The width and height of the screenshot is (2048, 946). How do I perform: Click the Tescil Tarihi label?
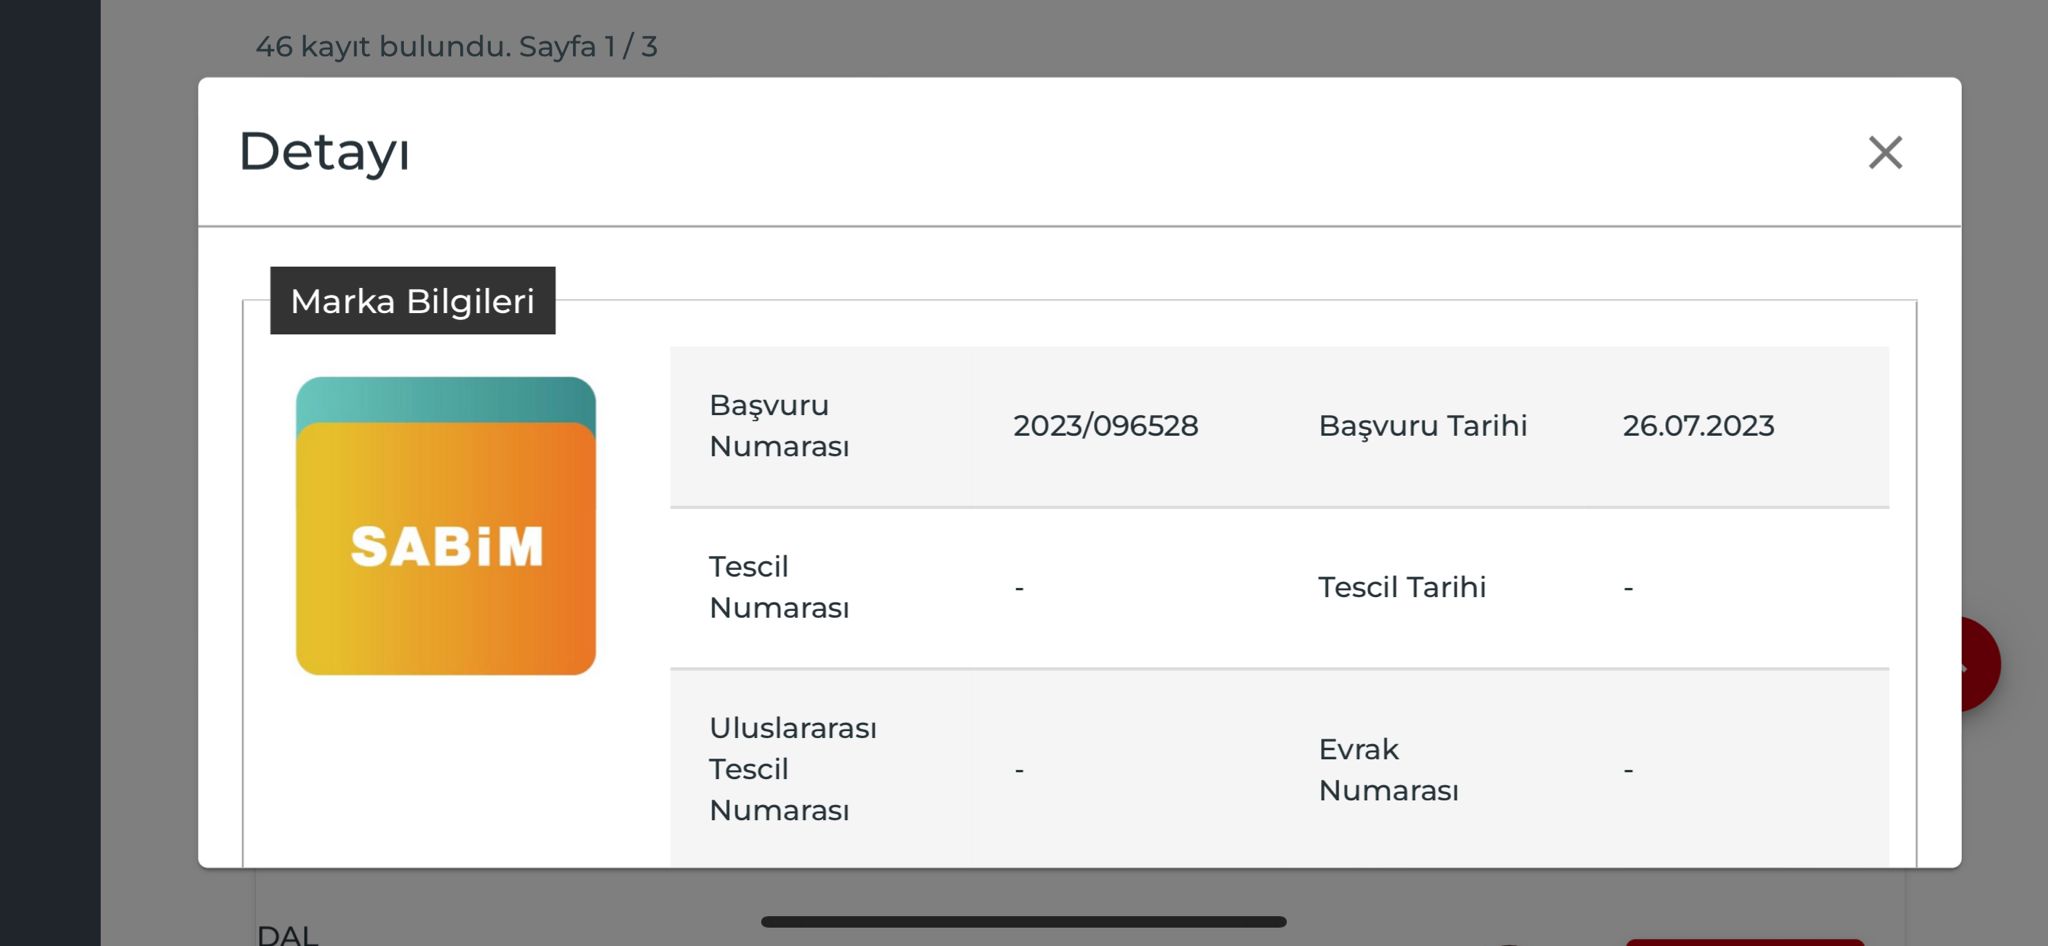pyautogui.click(x=1402, y=587)
